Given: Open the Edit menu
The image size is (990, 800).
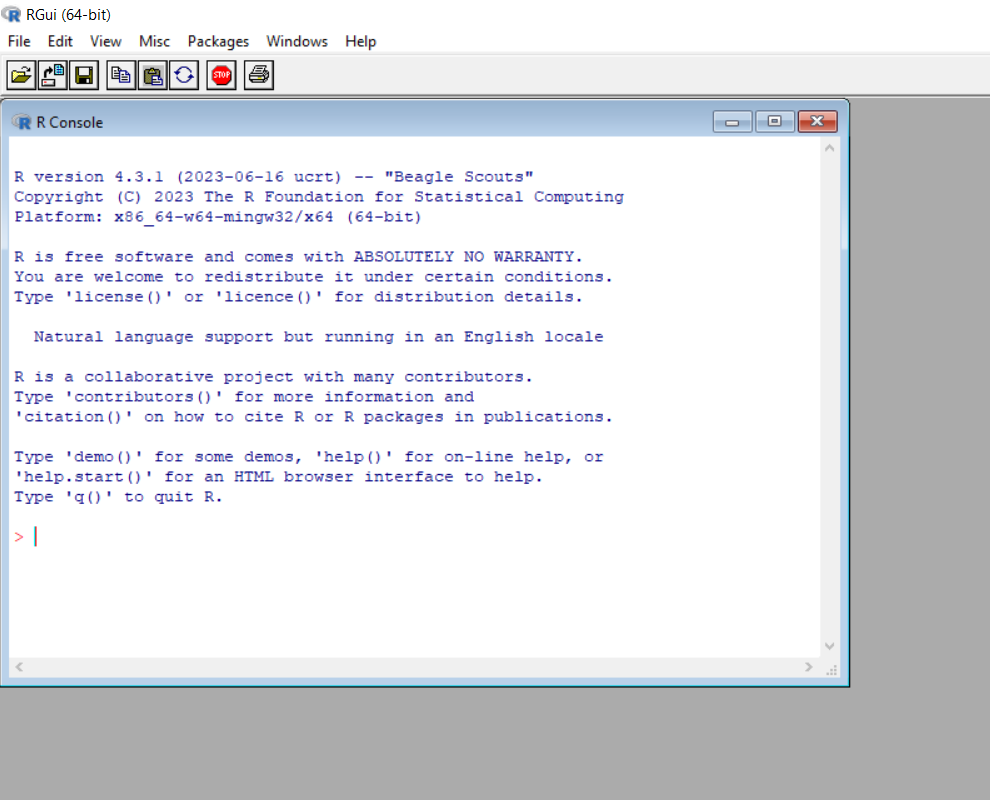Looking at the screenshot, I should 60,42.
